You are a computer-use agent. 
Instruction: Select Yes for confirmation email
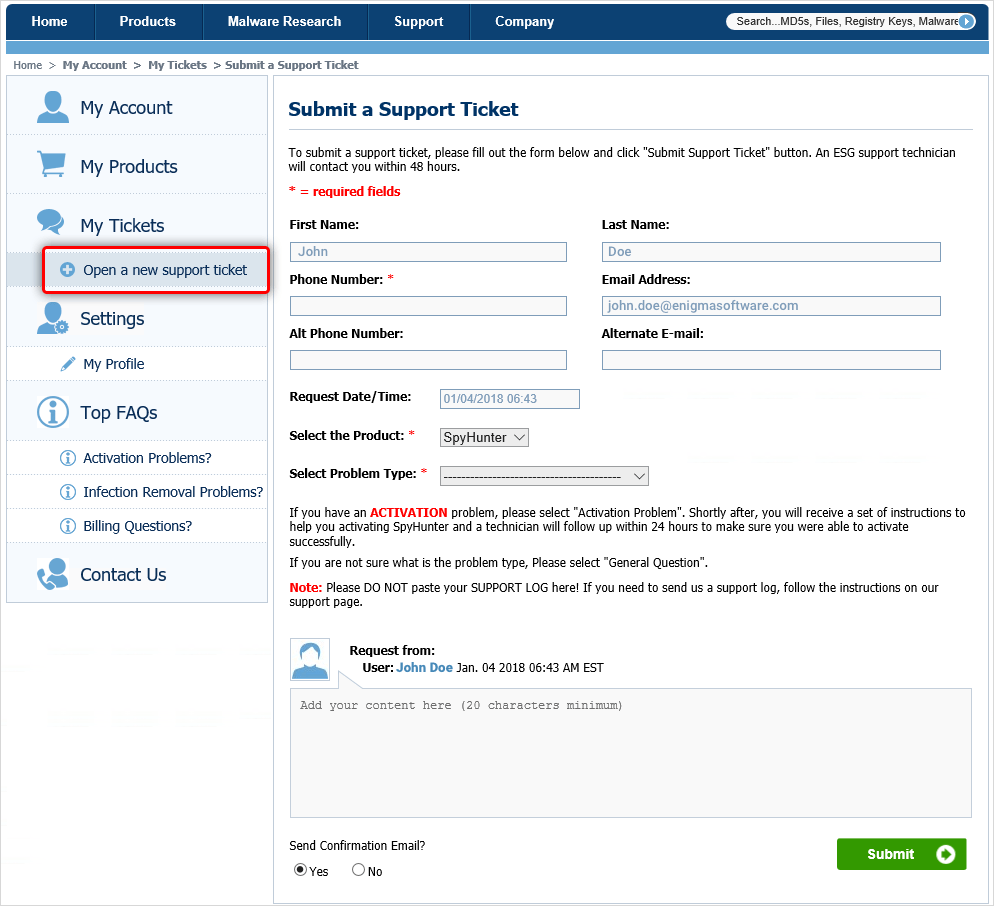coord(301,870)
